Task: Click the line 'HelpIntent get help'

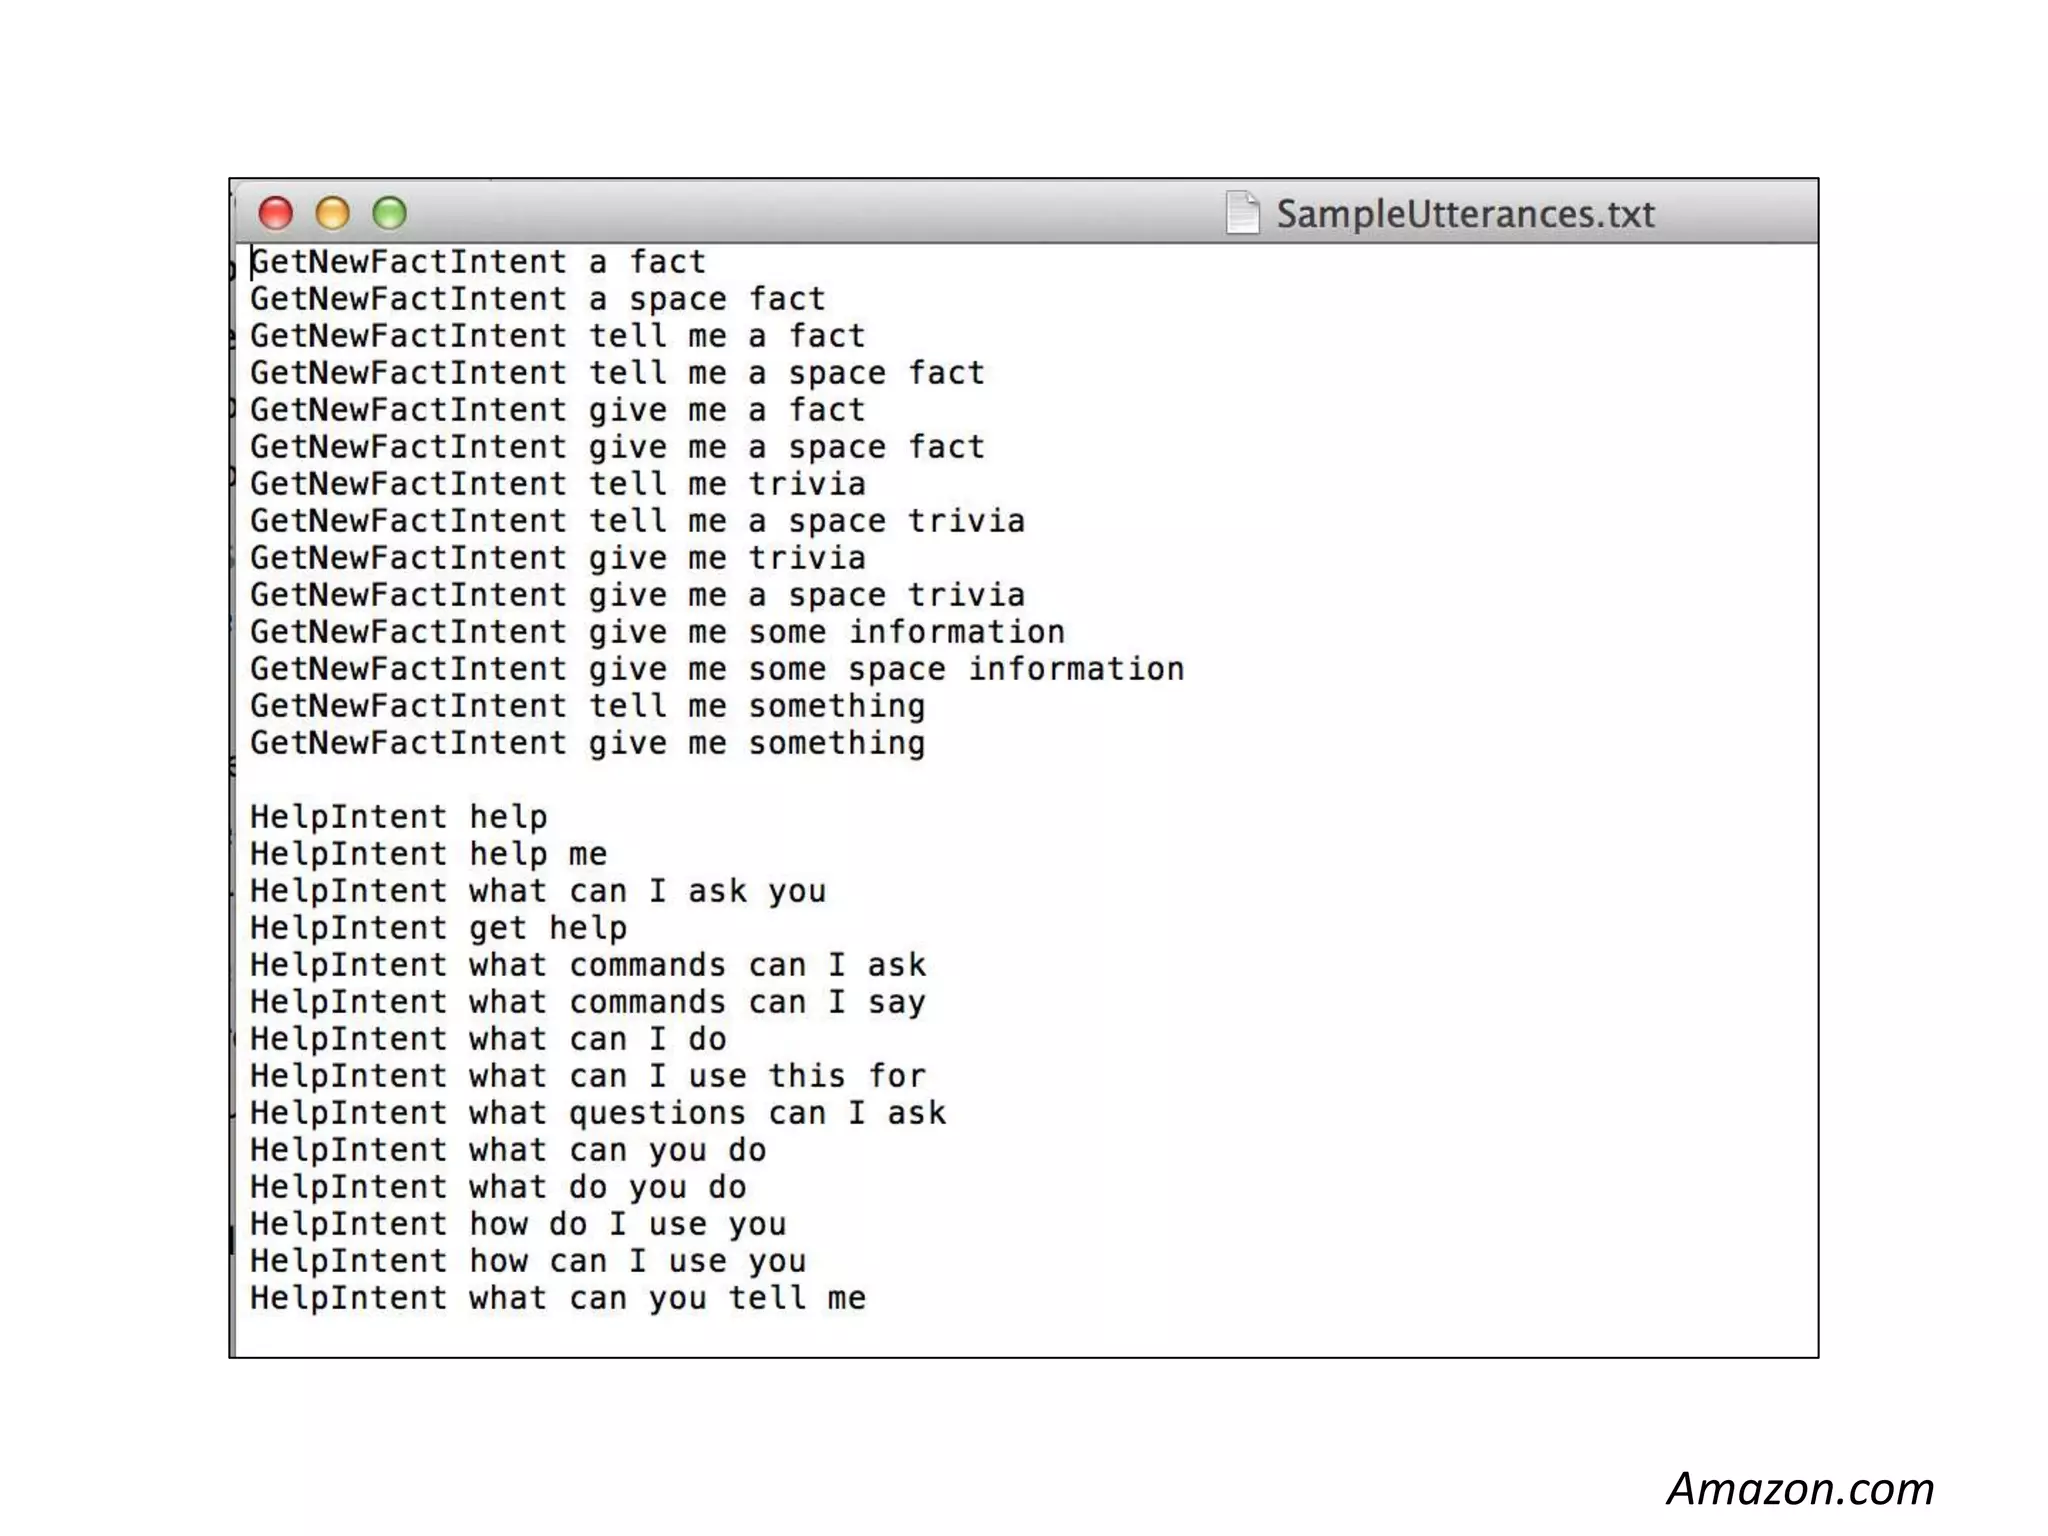Action: tap(438, 928)
